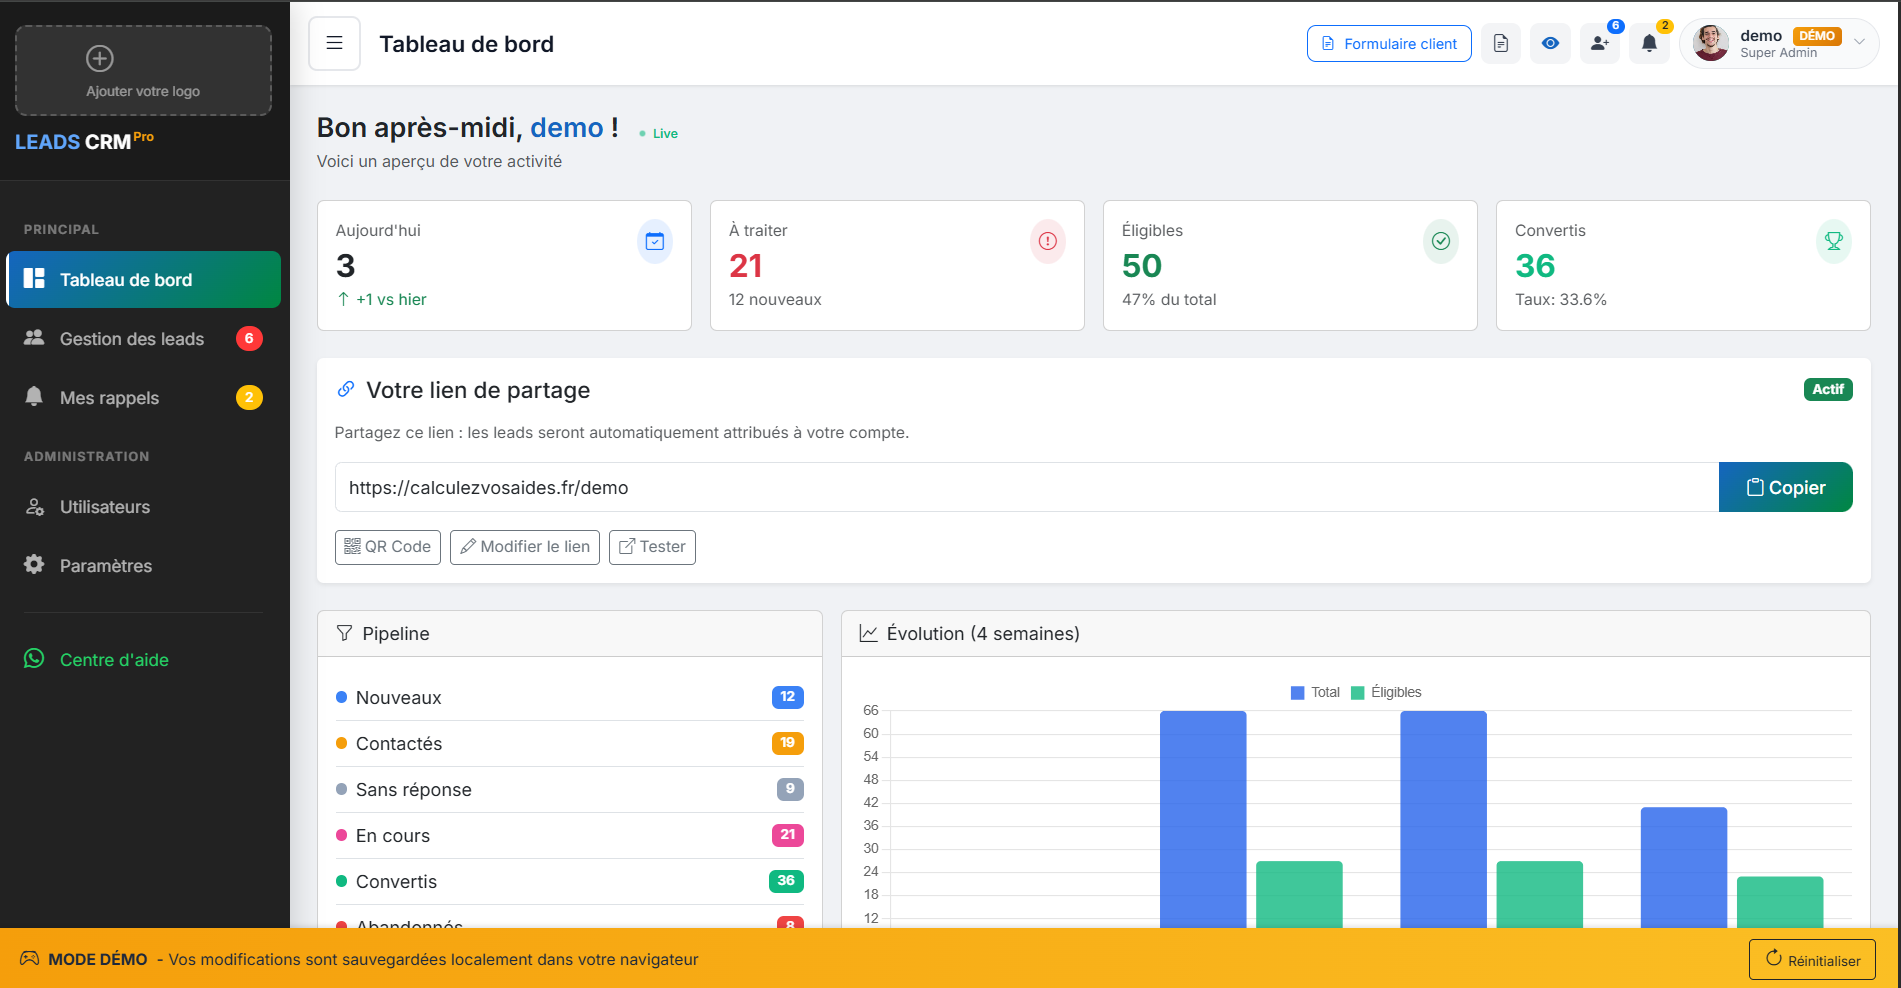Toggle the hamburger menu beside Tableau de bord

point(334,43)
